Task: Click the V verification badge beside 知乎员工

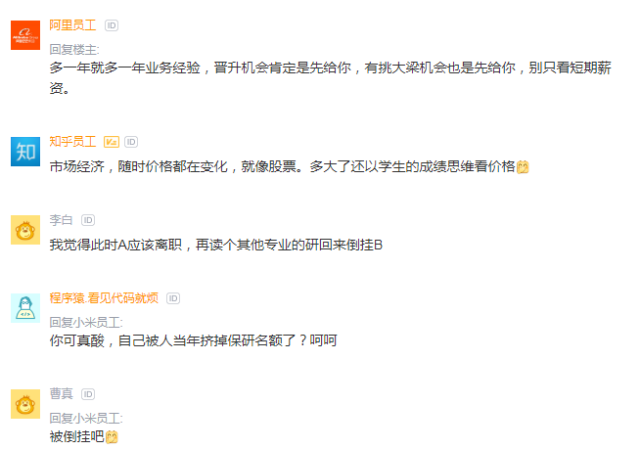Action: pyautogui.click(x=111, y=142)
